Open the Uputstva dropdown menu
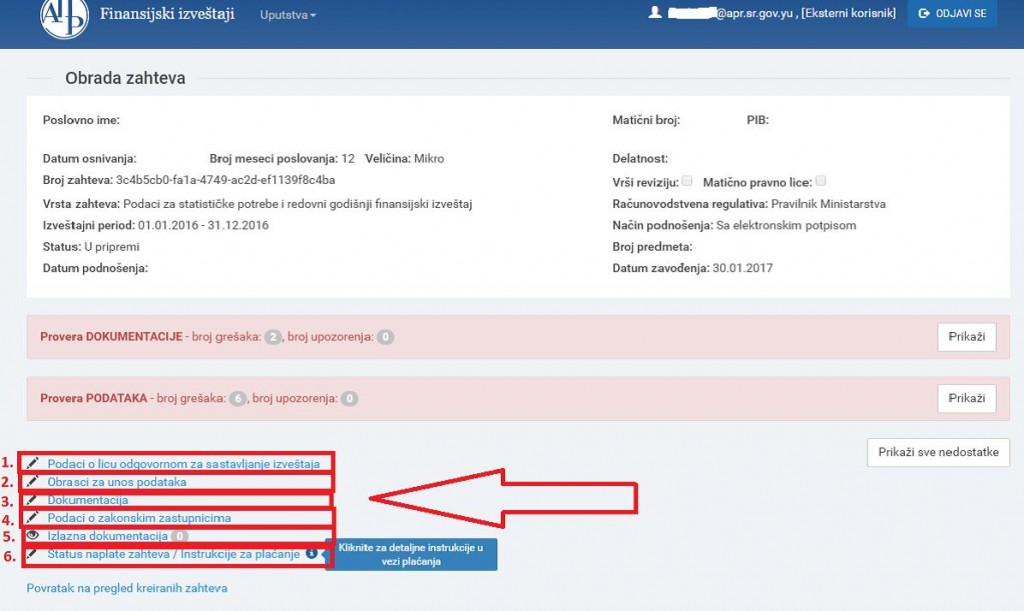Image resolution: width=1024 pixels, height=611 pixels. [x=287, y=15]
